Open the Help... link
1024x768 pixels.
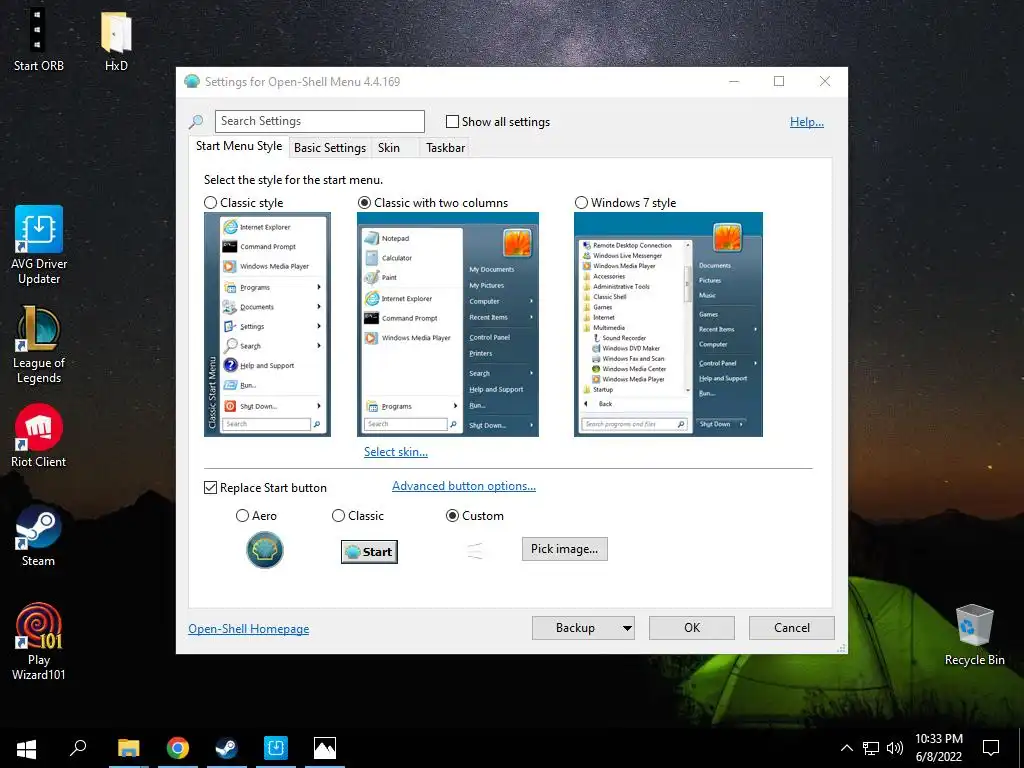coord(807,121)
